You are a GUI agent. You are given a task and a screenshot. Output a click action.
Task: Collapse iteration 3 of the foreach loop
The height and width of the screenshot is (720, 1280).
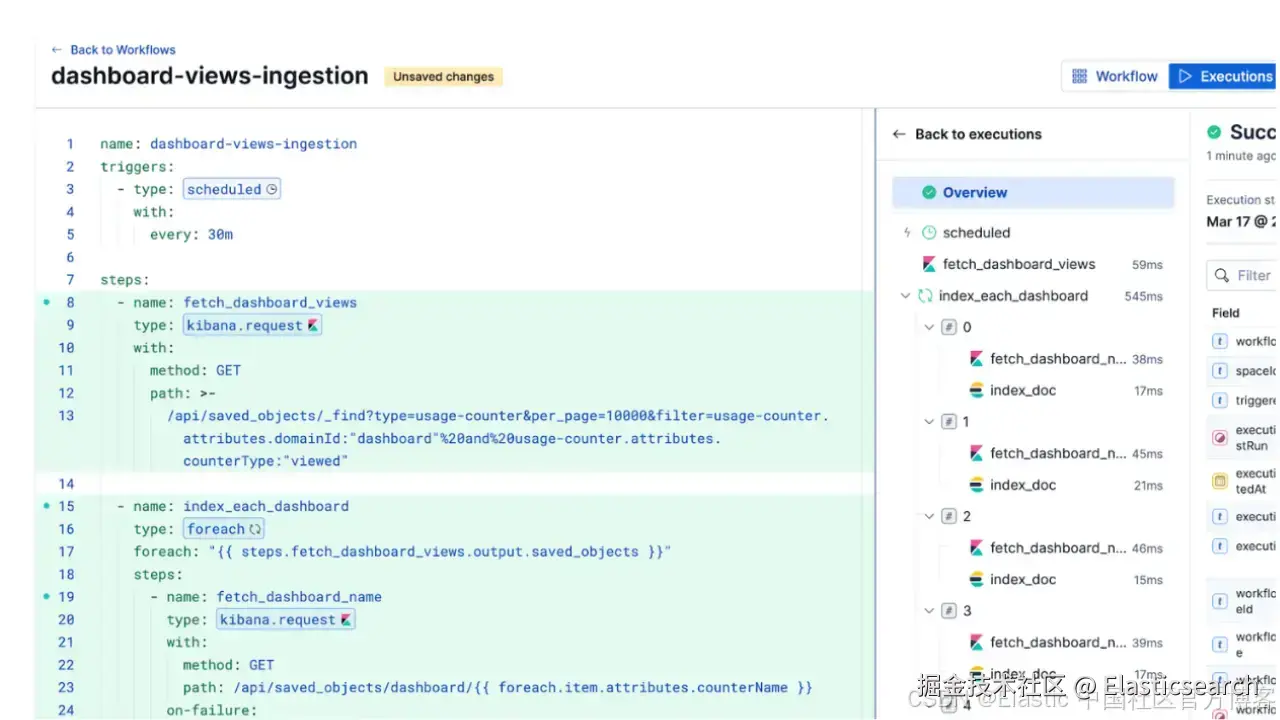[930, 611]
